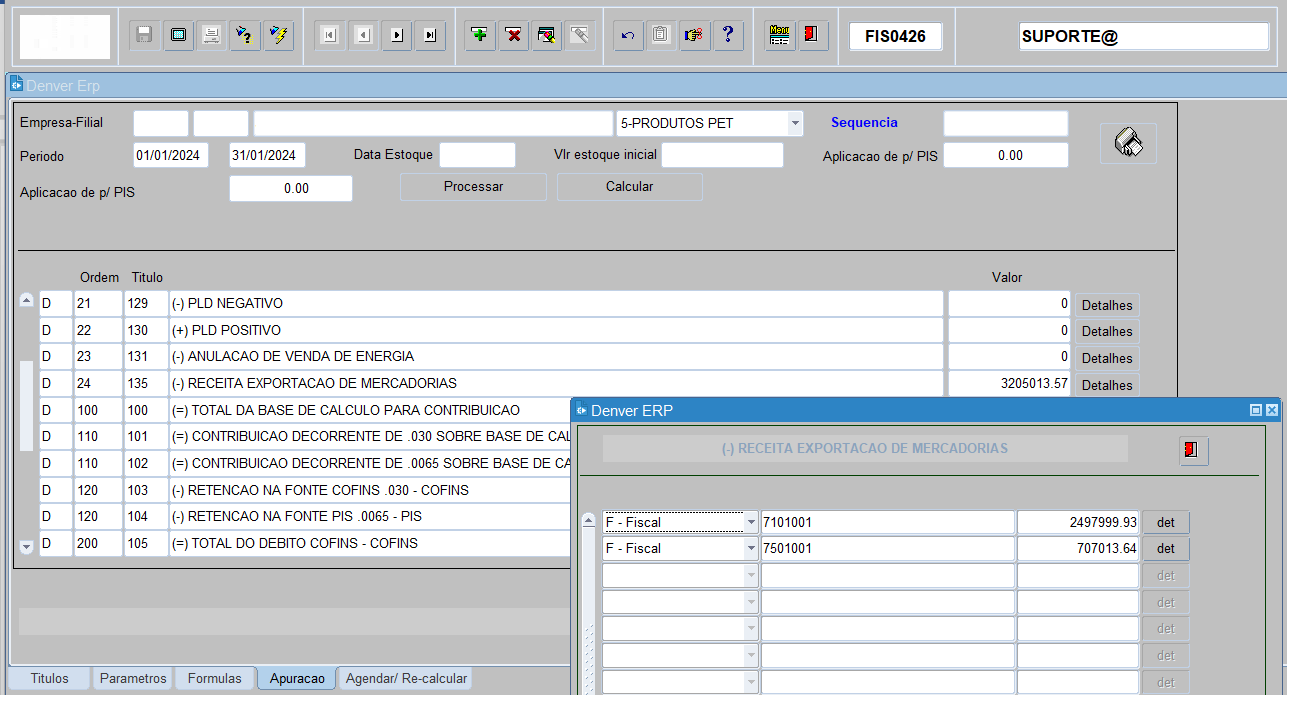Click det button for account 7501001
The width and height of the screenshot is (1293, 706).
[1166, 549]
